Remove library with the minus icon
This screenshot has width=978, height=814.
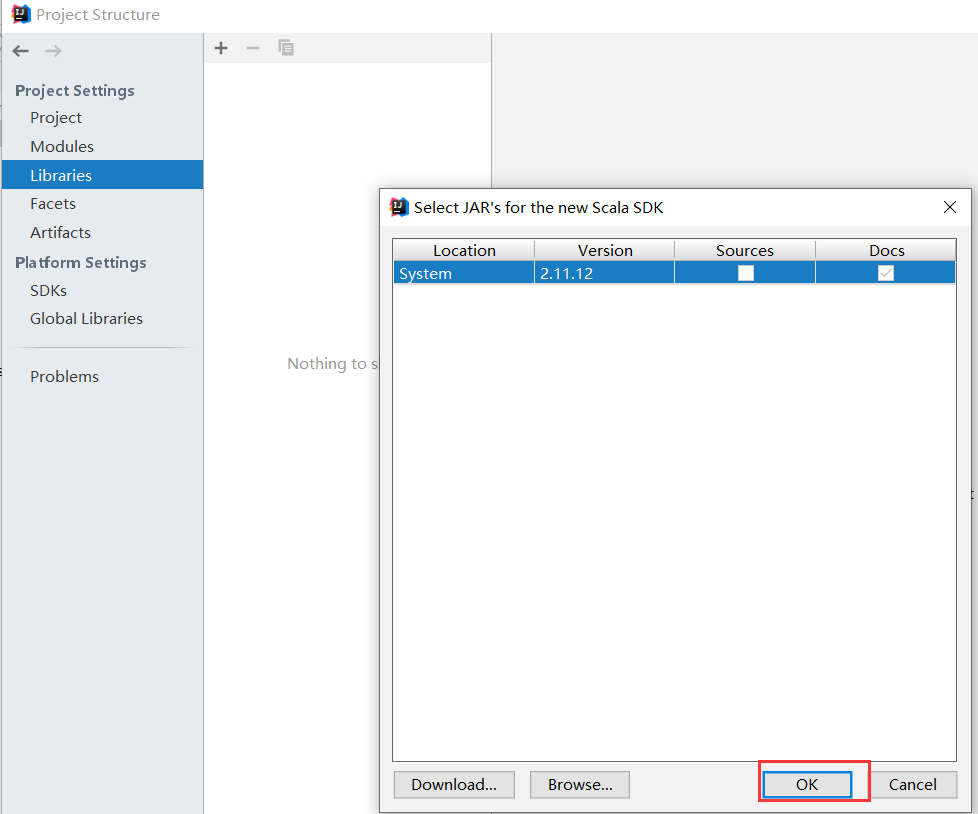point(253,48)
